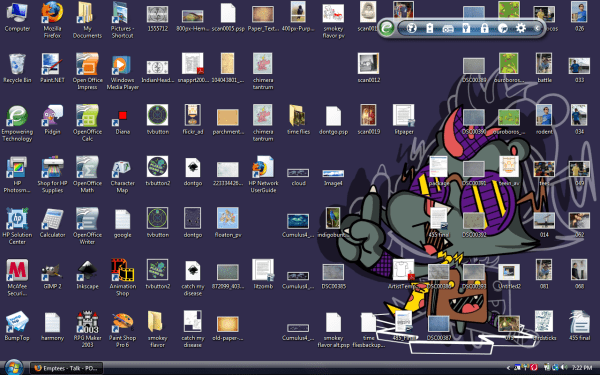The image size is (600, 375).
Task: Open the time flies folder
Action: pyautogui.click(x=298, y=120)
